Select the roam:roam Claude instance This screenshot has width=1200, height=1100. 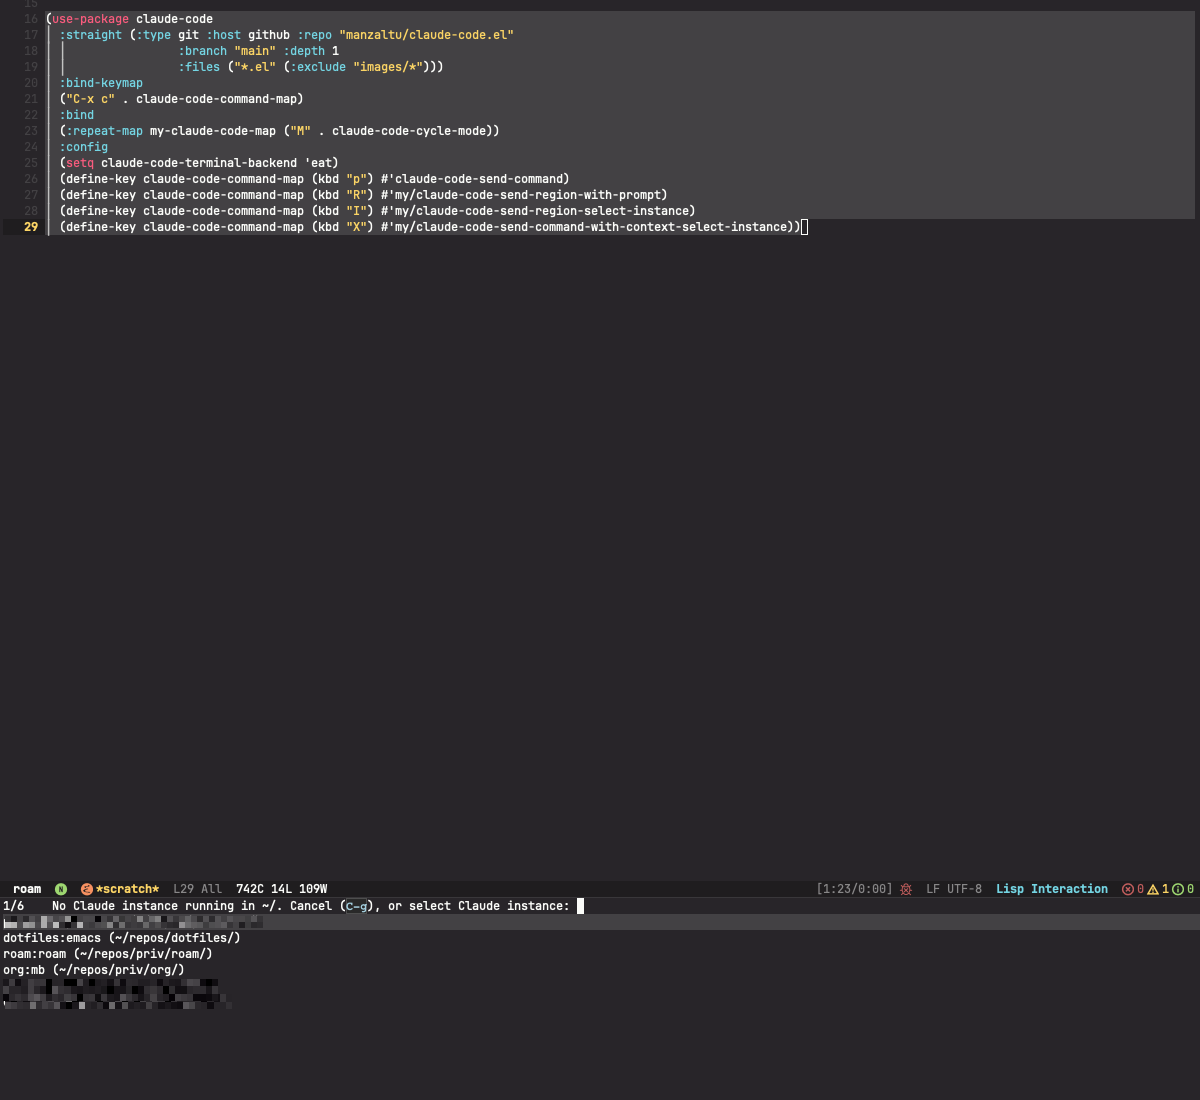[x=107, y=954]
